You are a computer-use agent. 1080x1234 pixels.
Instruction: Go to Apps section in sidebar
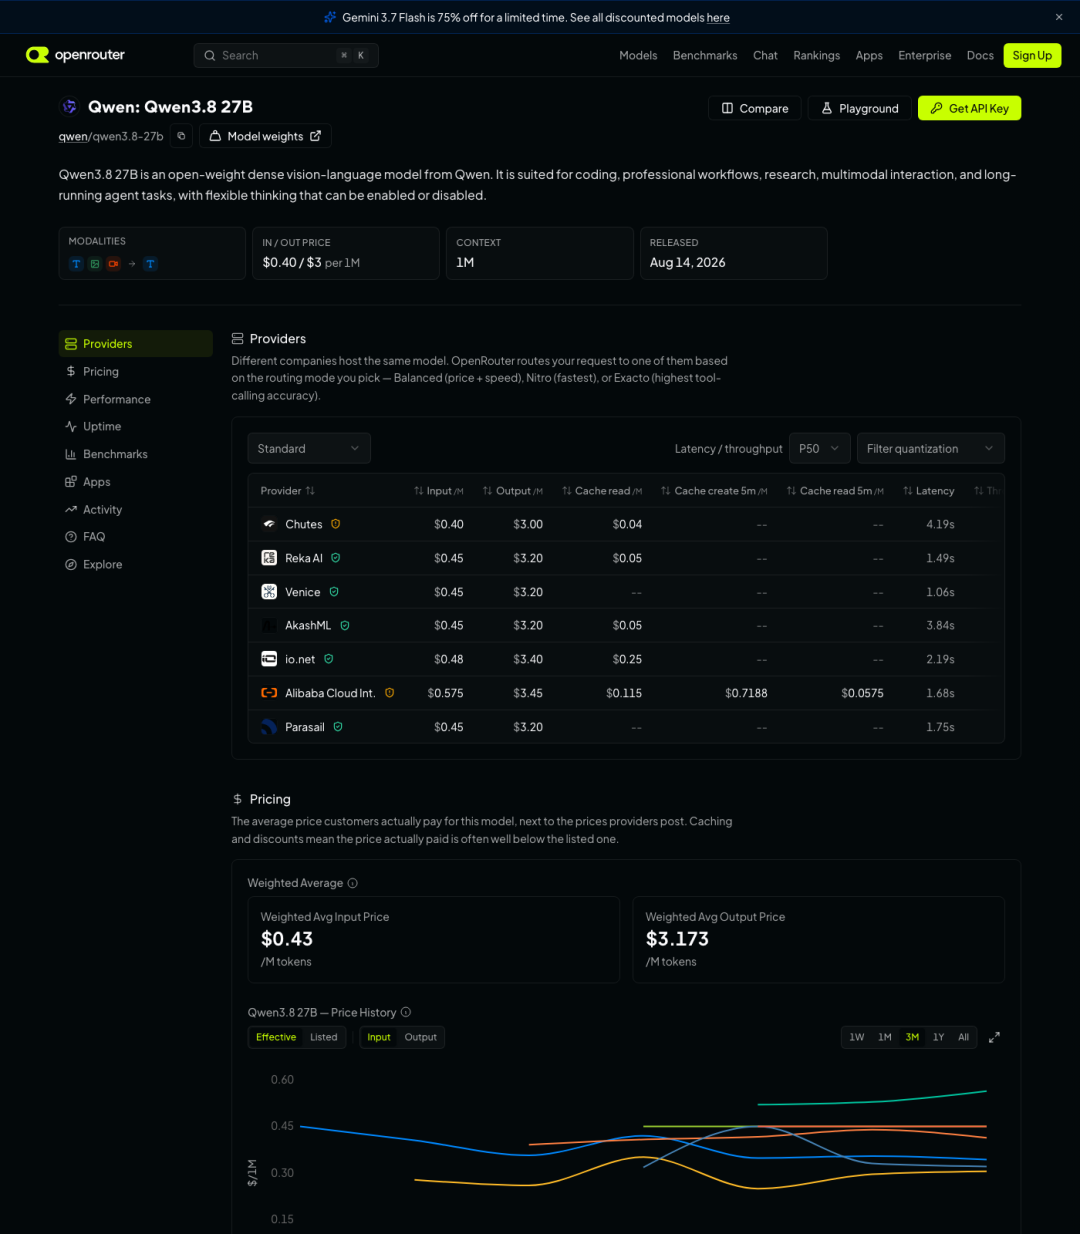pyautogui.click(x=135, y=482)
